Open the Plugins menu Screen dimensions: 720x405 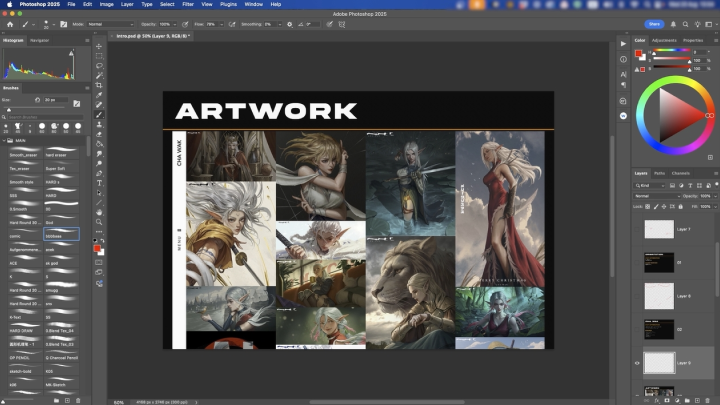[x=228, y=4]
